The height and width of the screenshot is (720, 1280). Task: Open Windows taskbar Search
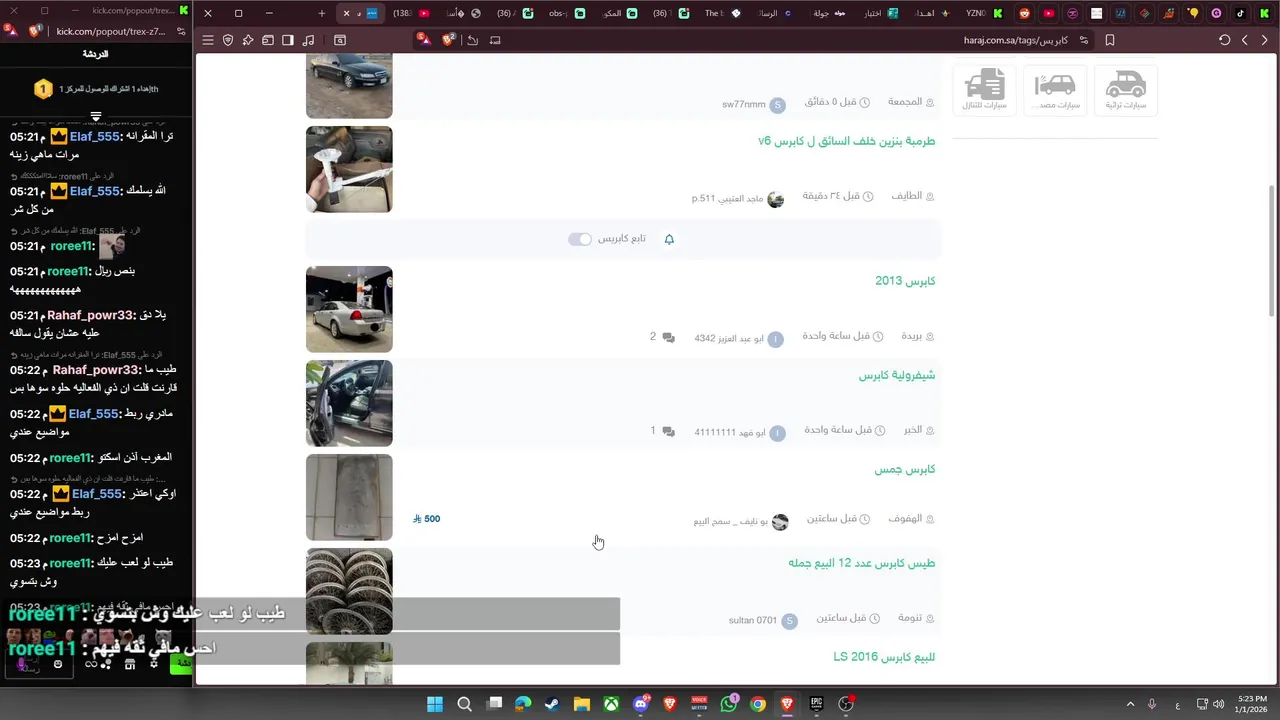point(464,704)
